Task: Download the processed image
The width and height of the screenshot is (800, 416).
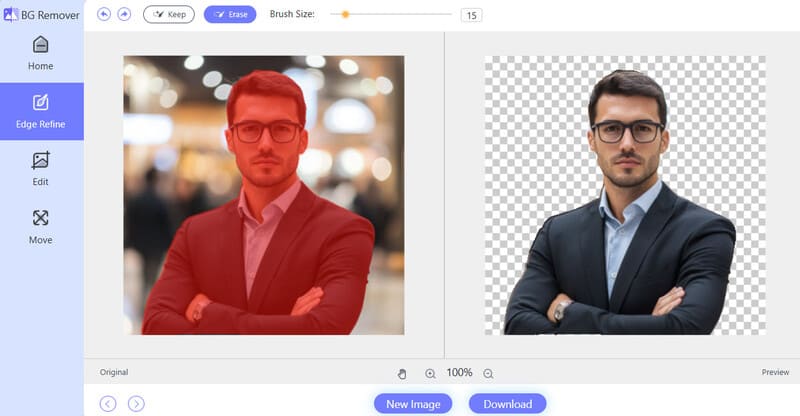Action: coord(508,404)
